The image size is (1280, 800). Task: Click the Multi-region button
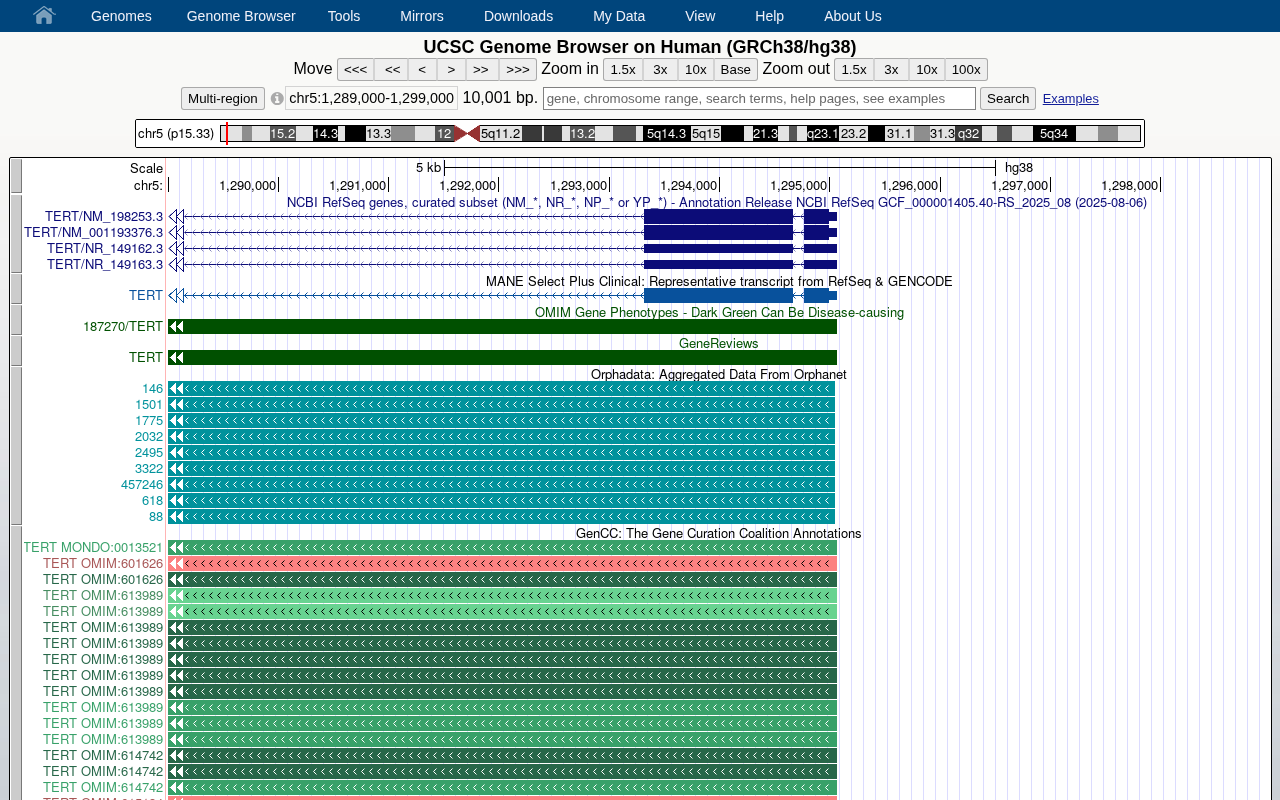[223, 98]
